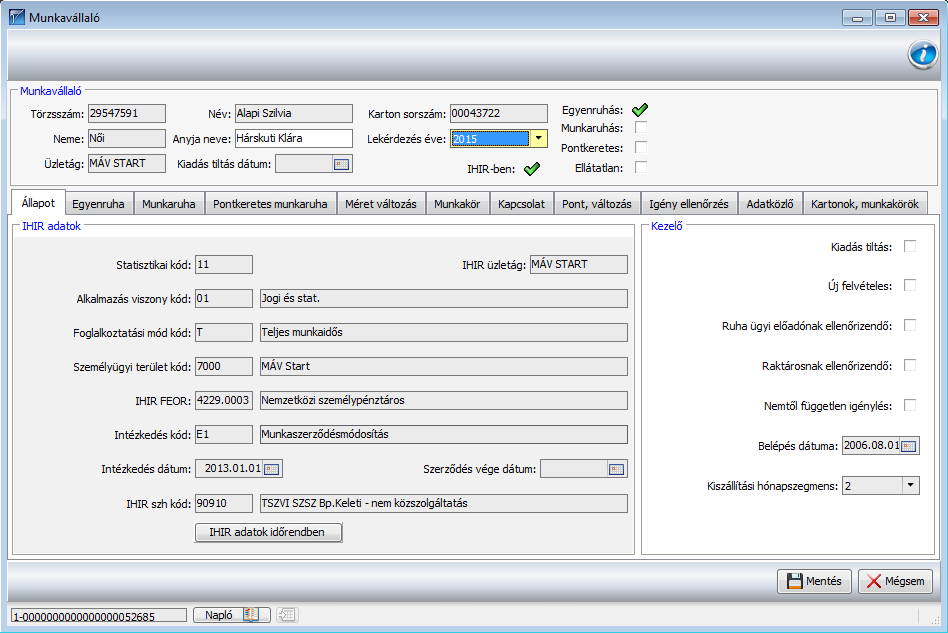Check Ruha ügyi előadónak ellenőrizendő

[x=910, y=325]
